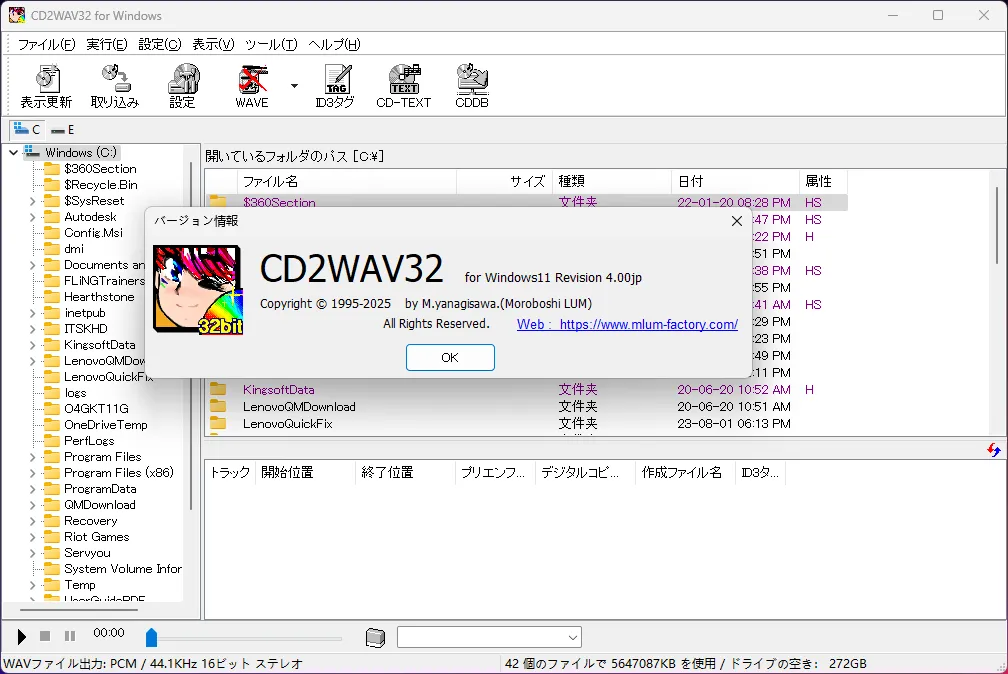
Task: Open the 設定(C) menu in the menu bar
Action: pos(160,44)
